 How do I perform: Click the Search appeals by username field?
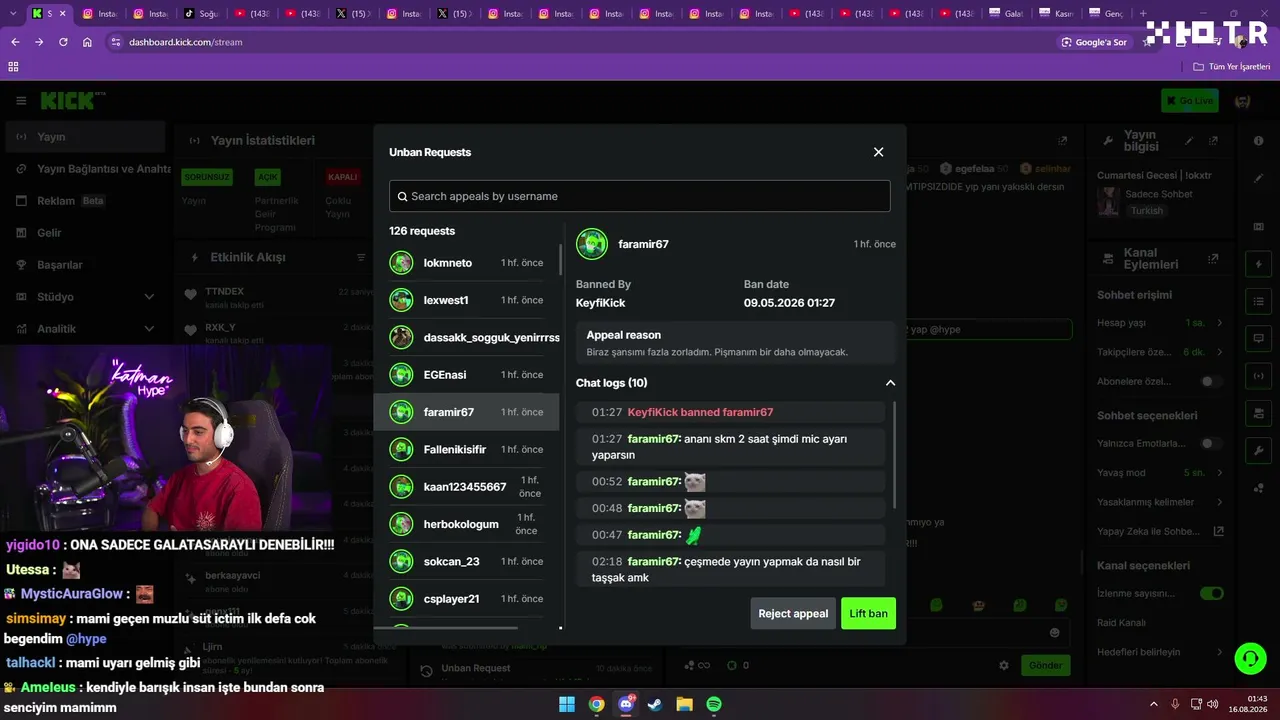click(x=640, y=196)
